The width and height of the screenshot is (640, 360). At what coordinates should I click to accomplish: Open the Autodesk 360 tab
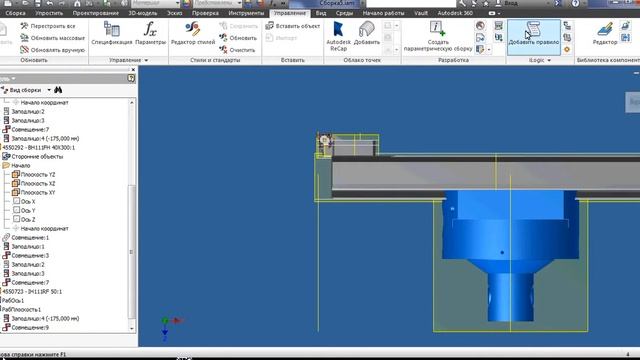pos(455,13)
